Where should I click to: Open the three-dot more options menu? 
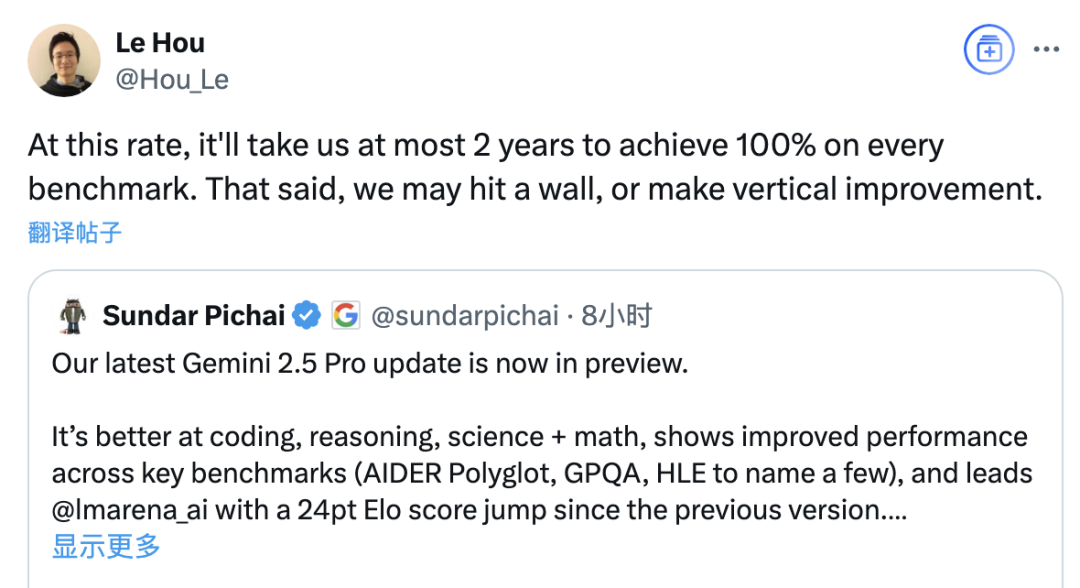pos(1046,50)
